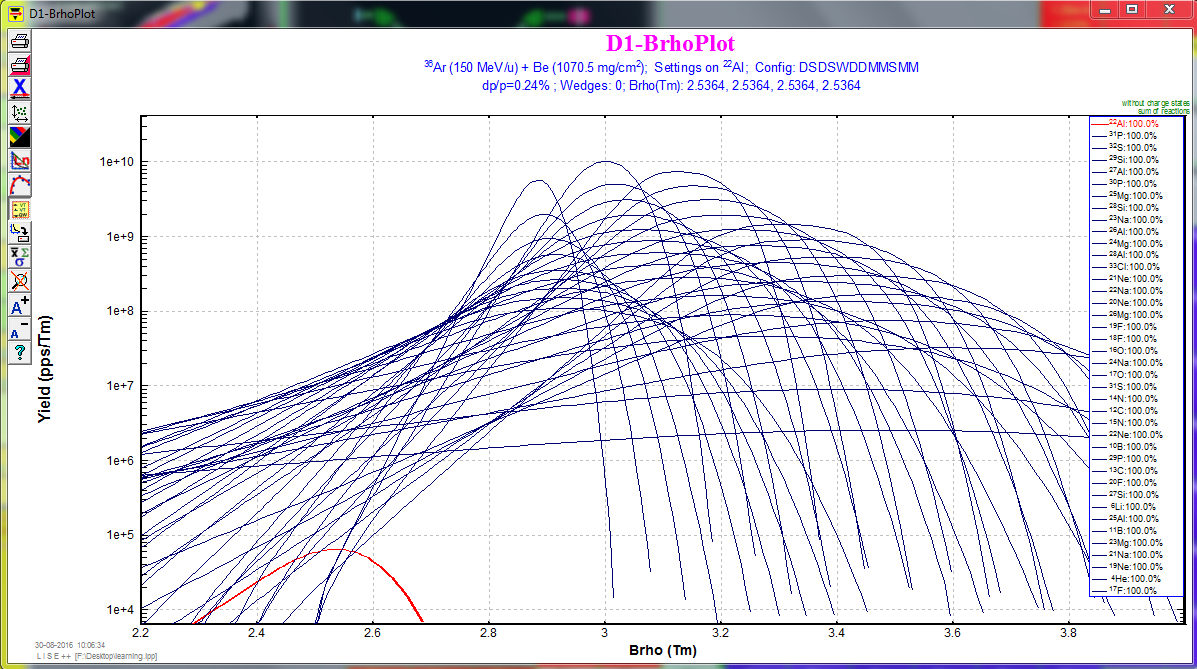Open the multicolor palette icon

click(x=20, y=136)
